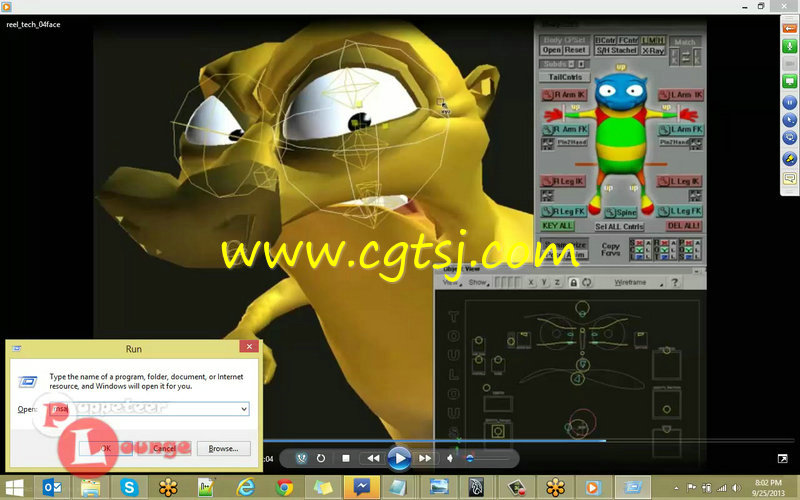Open the chat bubble in side toolbar
The height and width of the screenshot is (500, 800).
point(790,178)
